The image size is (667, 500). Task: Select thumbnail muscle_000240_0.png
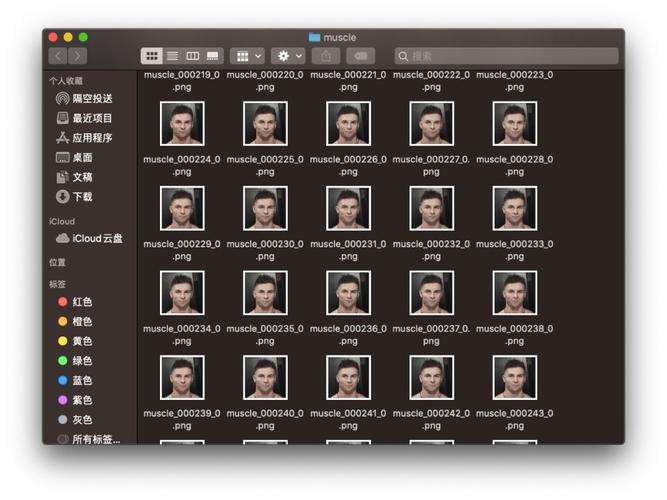pyautogui.click(x=265, y=377)
